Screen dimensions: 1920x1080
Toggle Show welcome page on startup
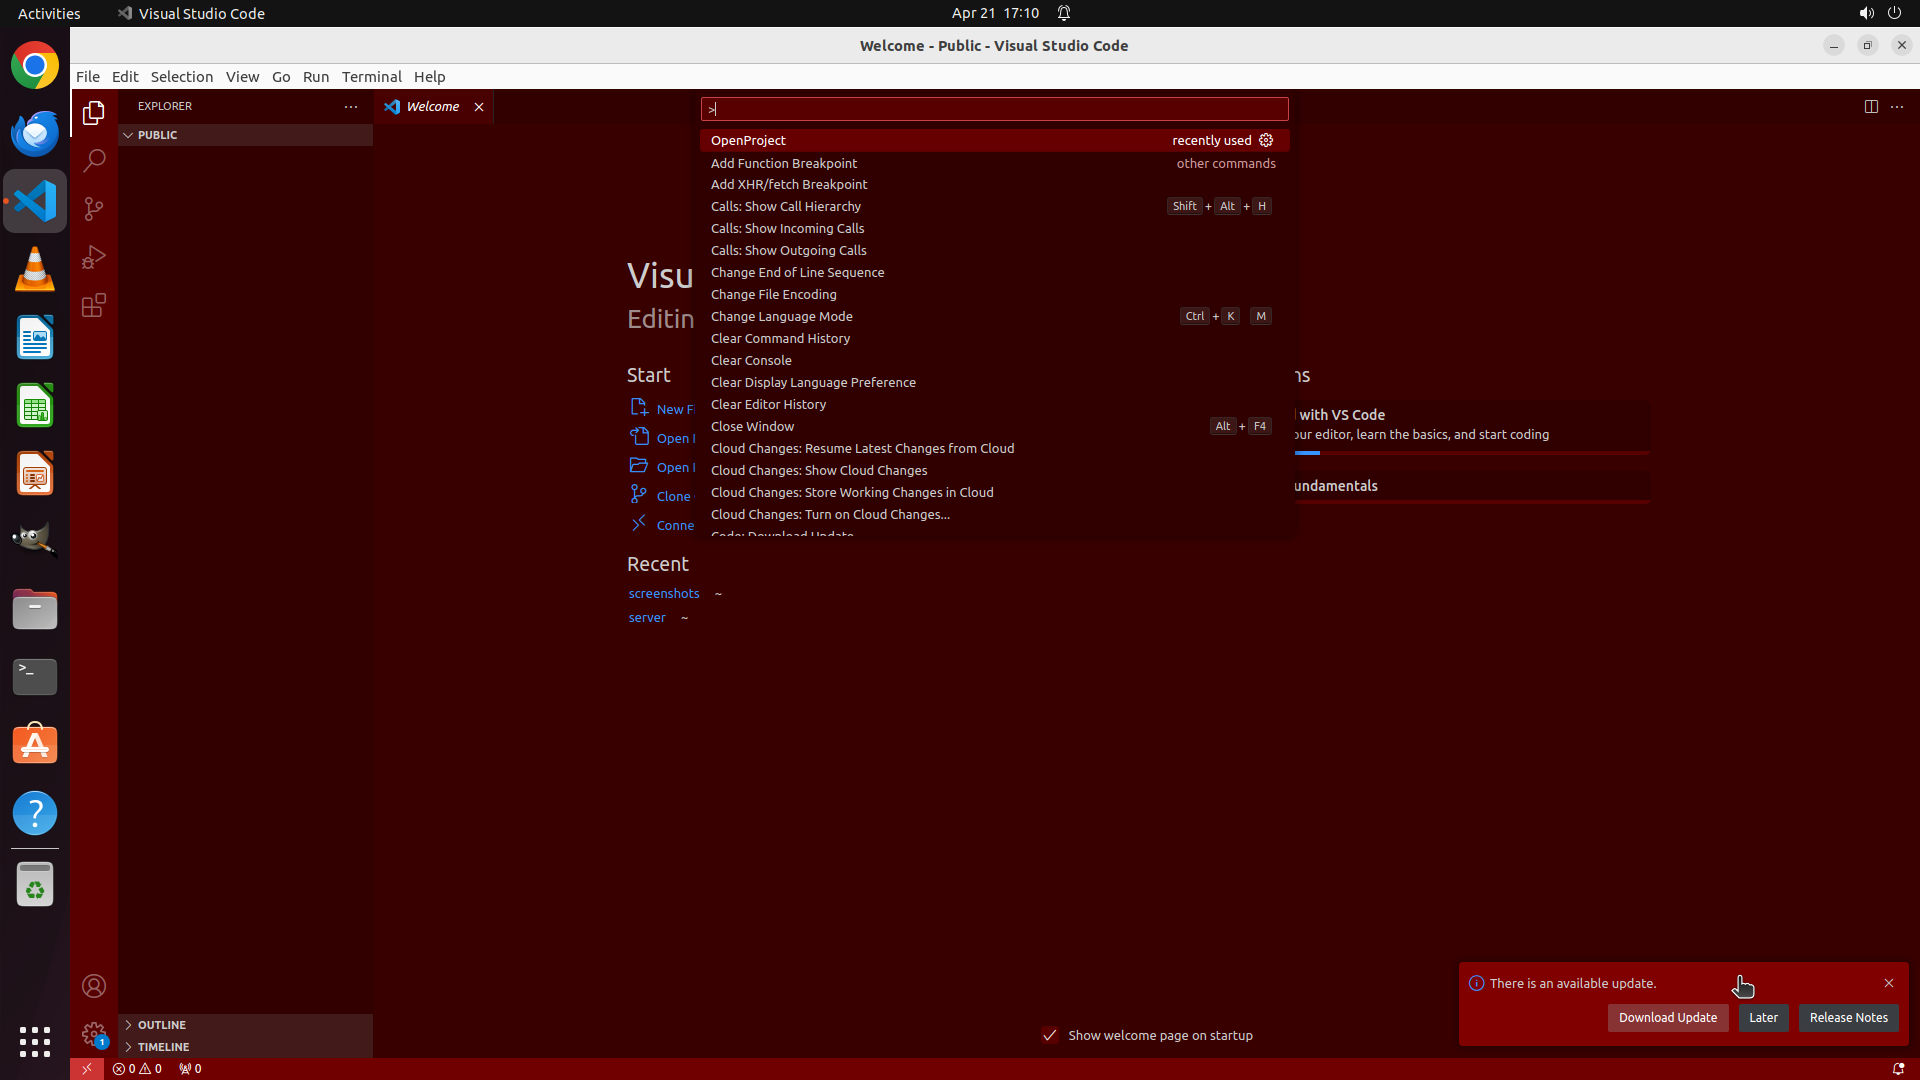click(1050, 1035)
